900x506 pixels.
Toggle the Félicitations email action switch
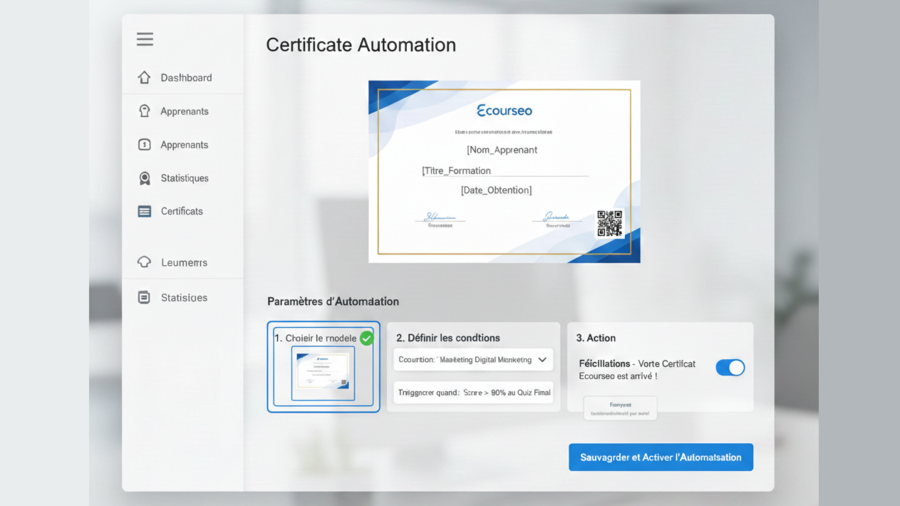(x=730, y=368)
